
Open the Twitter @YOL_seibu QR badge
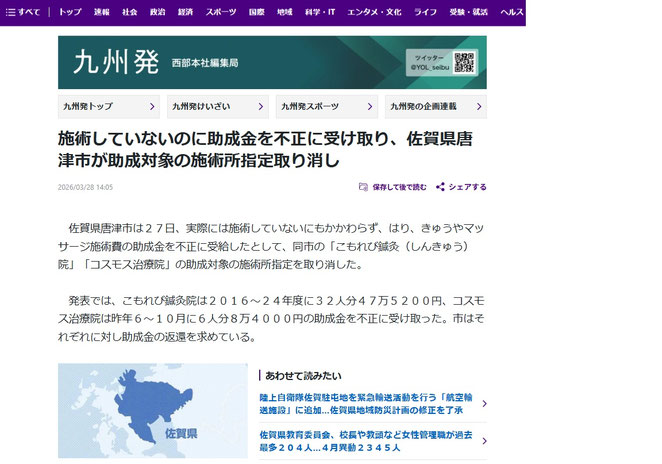point(442,62)
